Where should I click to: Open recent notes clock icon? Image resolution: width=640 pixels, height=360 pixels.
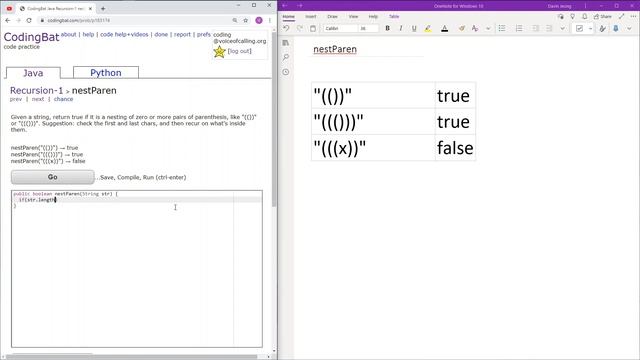(x=286, y=72)
